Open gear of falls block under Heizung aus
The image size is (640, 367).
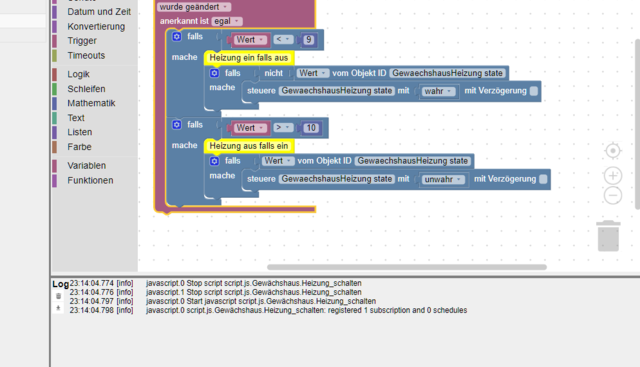pyautogui.click(x=214, y=161)
